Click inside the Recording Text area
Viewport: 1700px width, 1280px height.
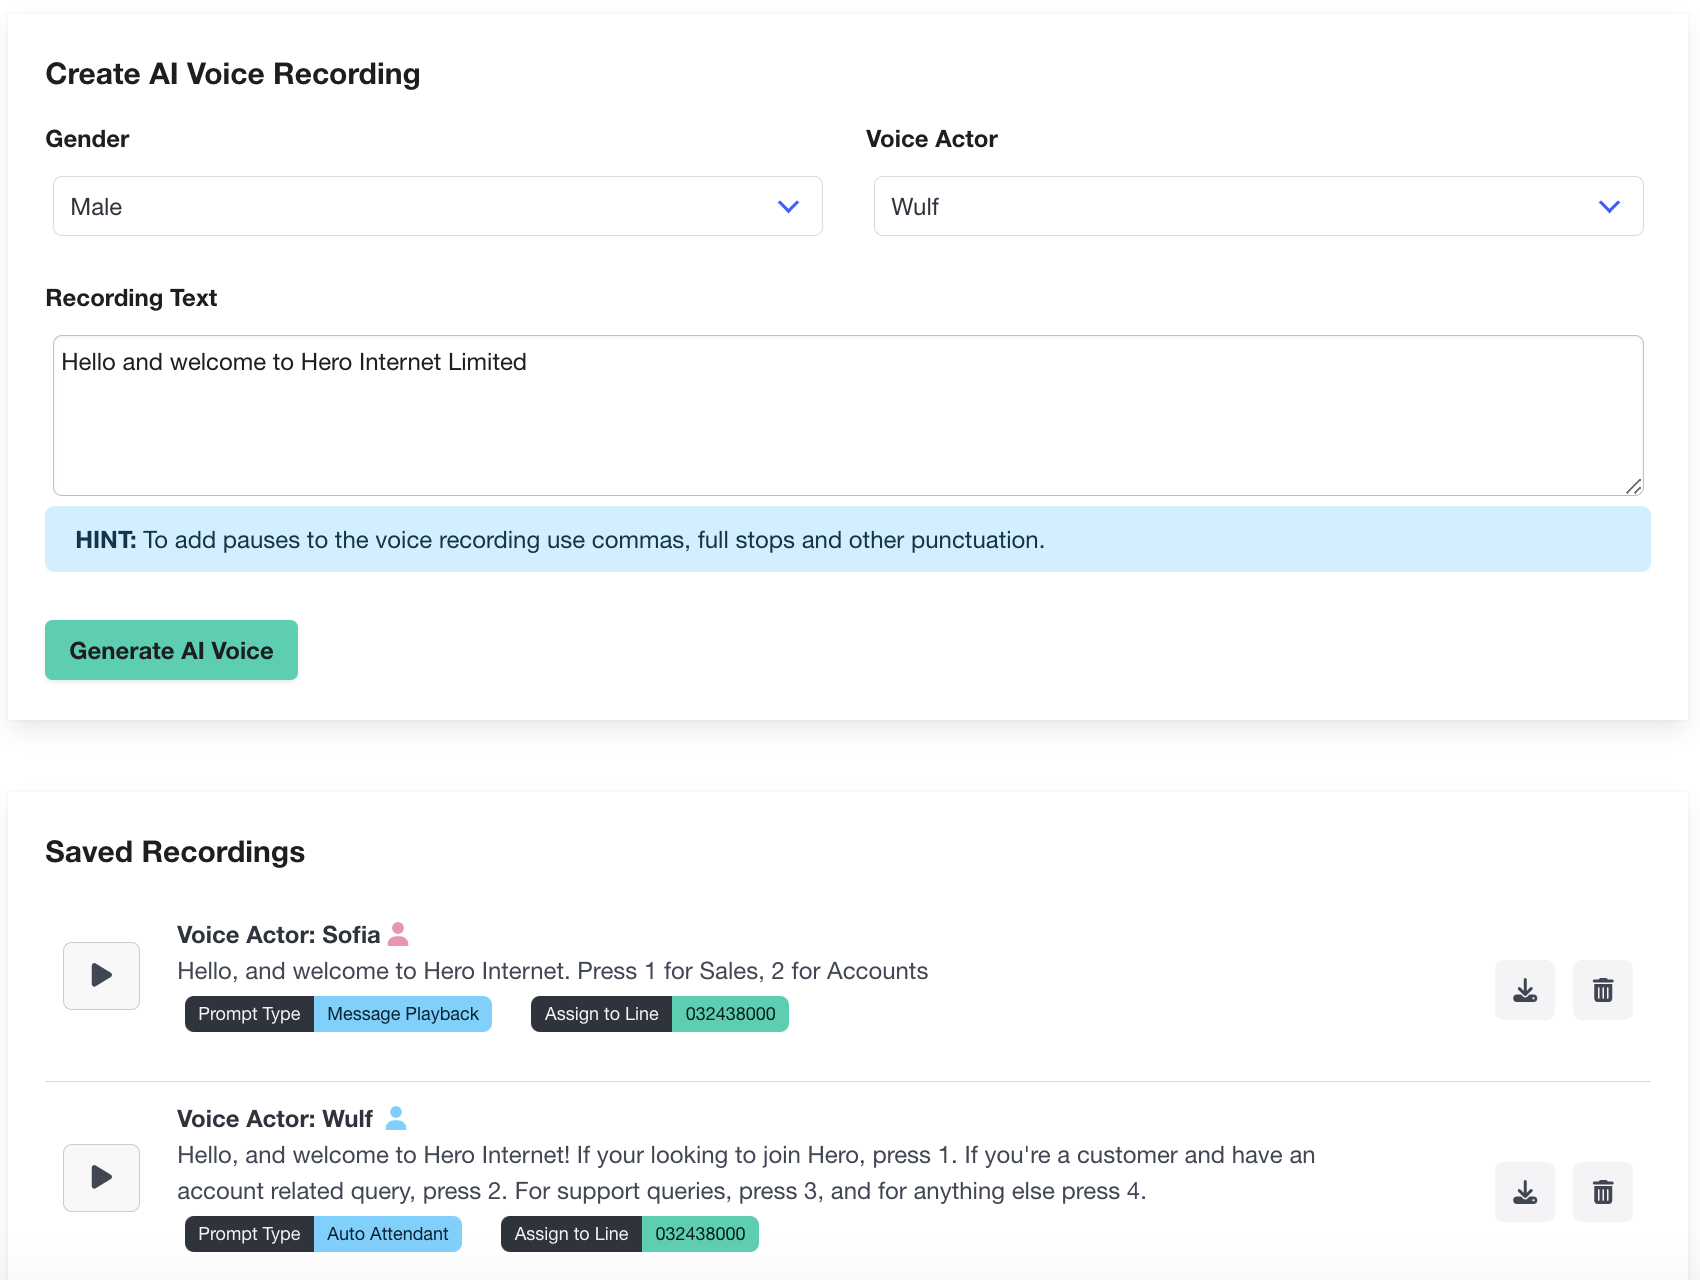(848, 415)
